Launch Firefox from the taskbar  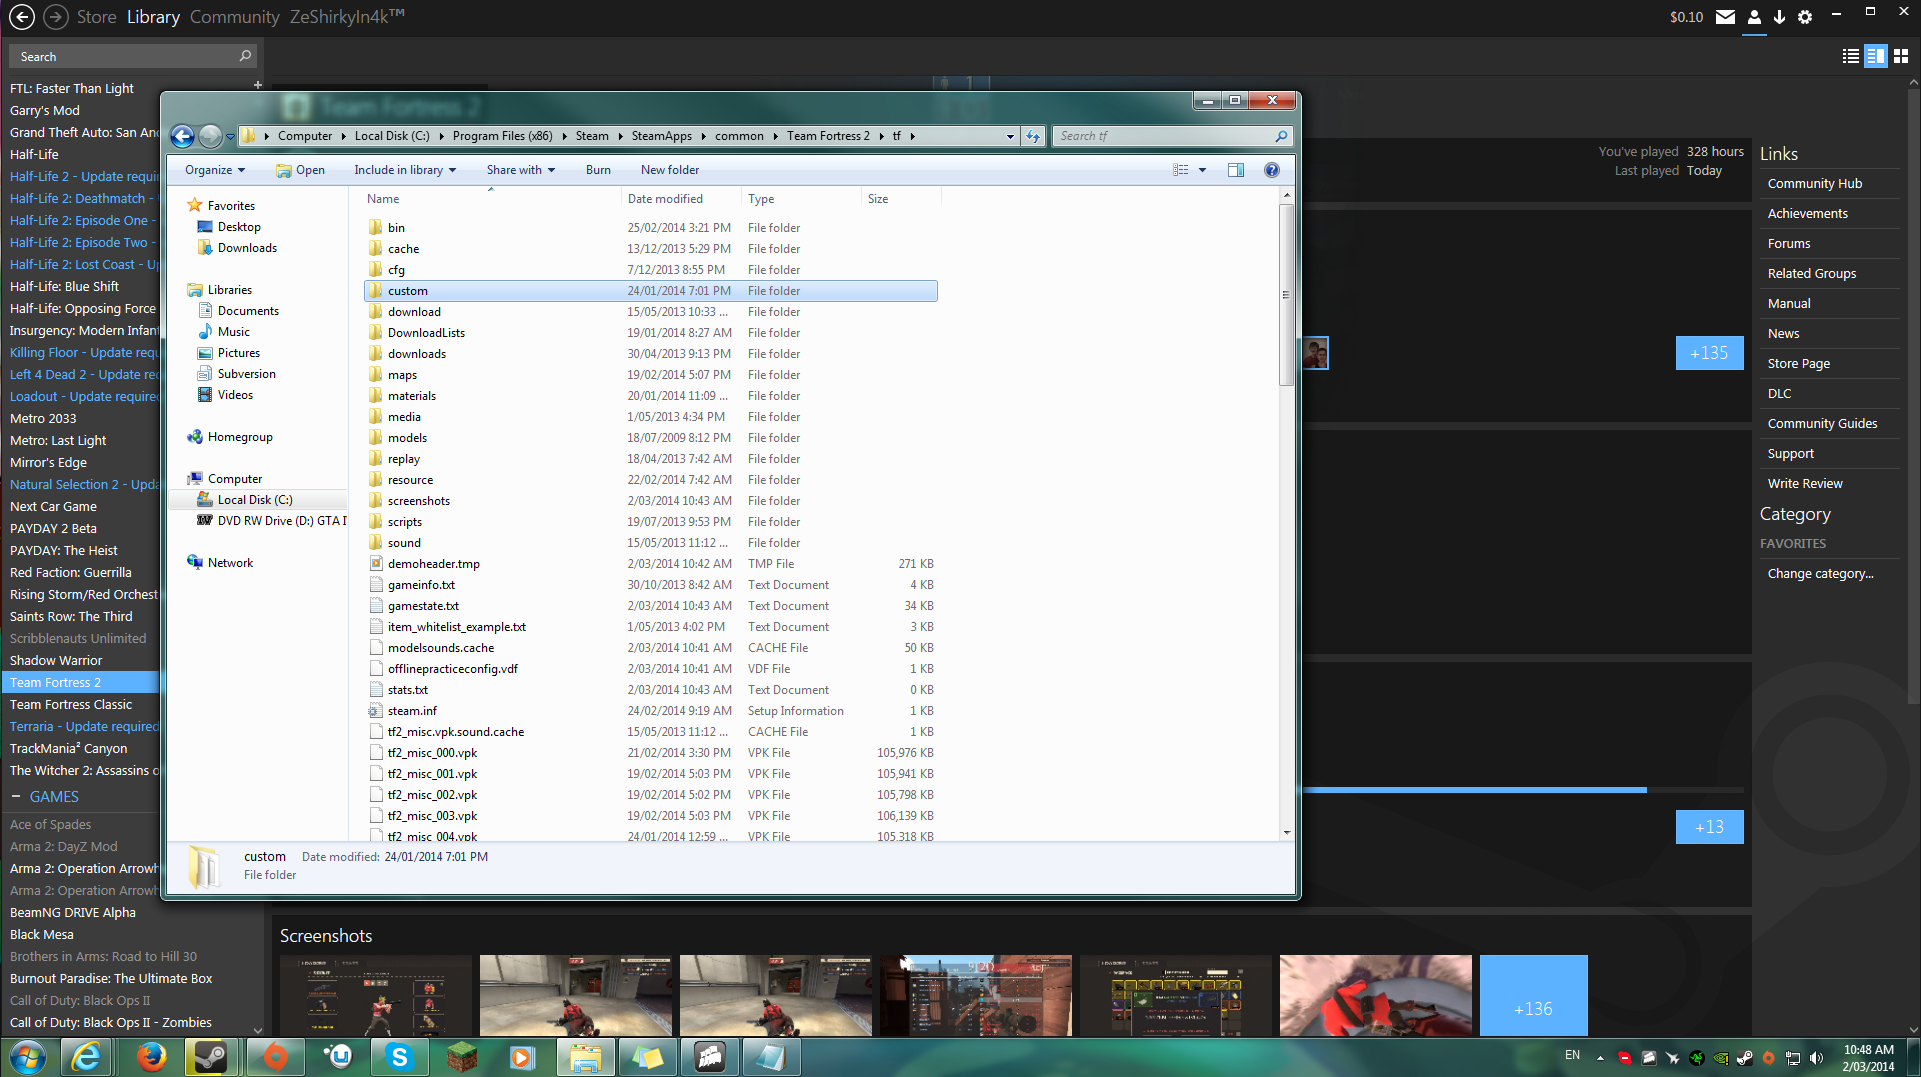tap(151, 1057)
